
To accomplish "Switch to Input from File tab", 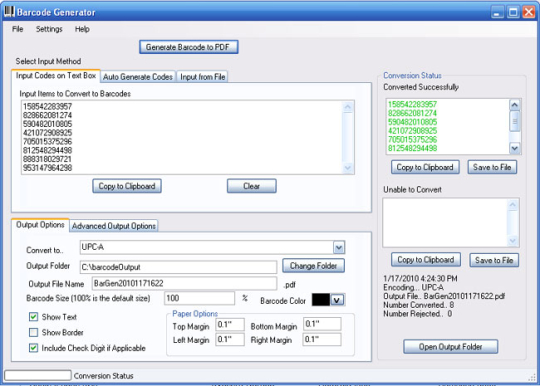I will 202,77.
